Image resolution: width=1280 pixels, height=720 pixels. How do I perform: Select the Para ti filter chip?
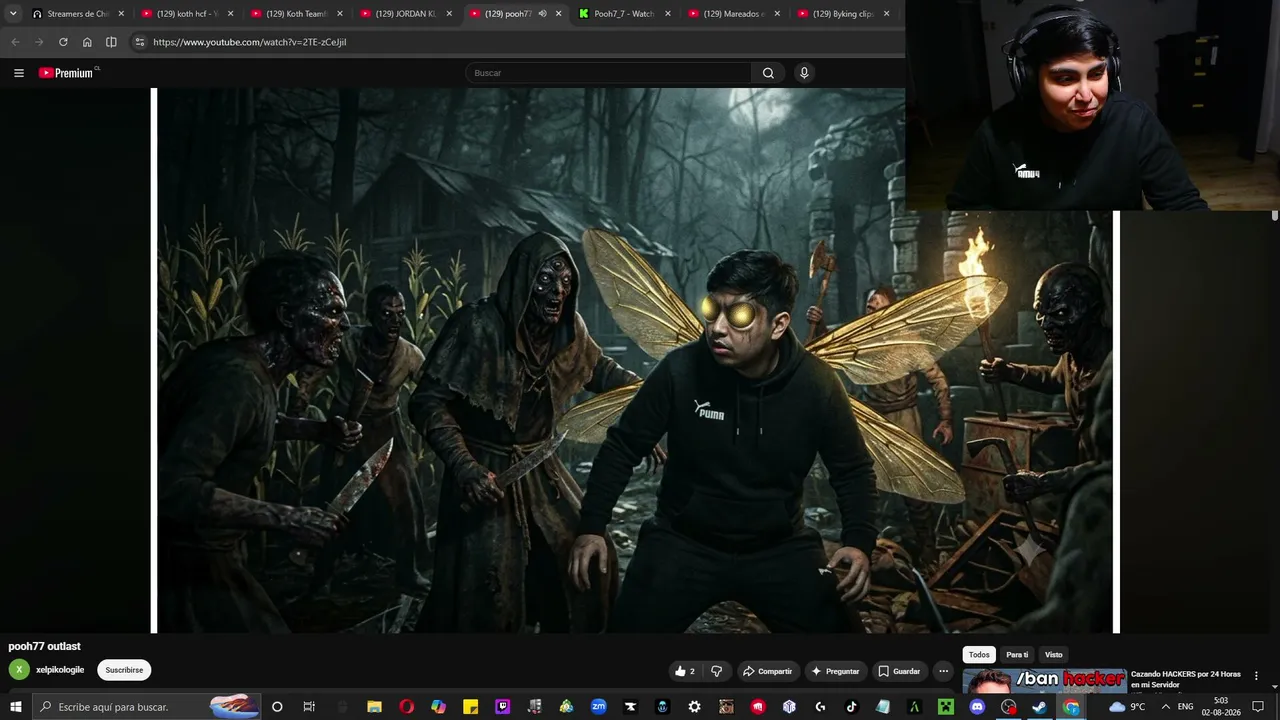[x=1017, y=655]
